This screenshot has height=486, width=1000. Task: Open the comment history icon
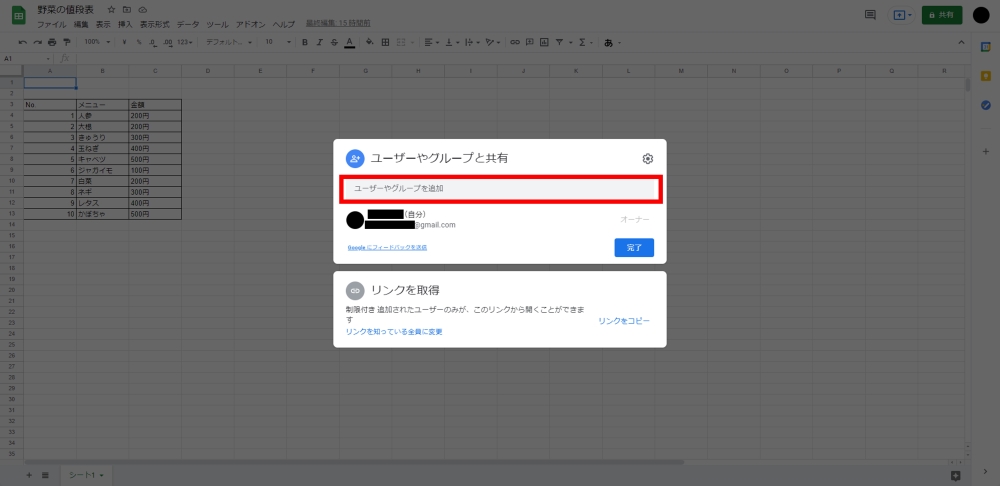869,15
